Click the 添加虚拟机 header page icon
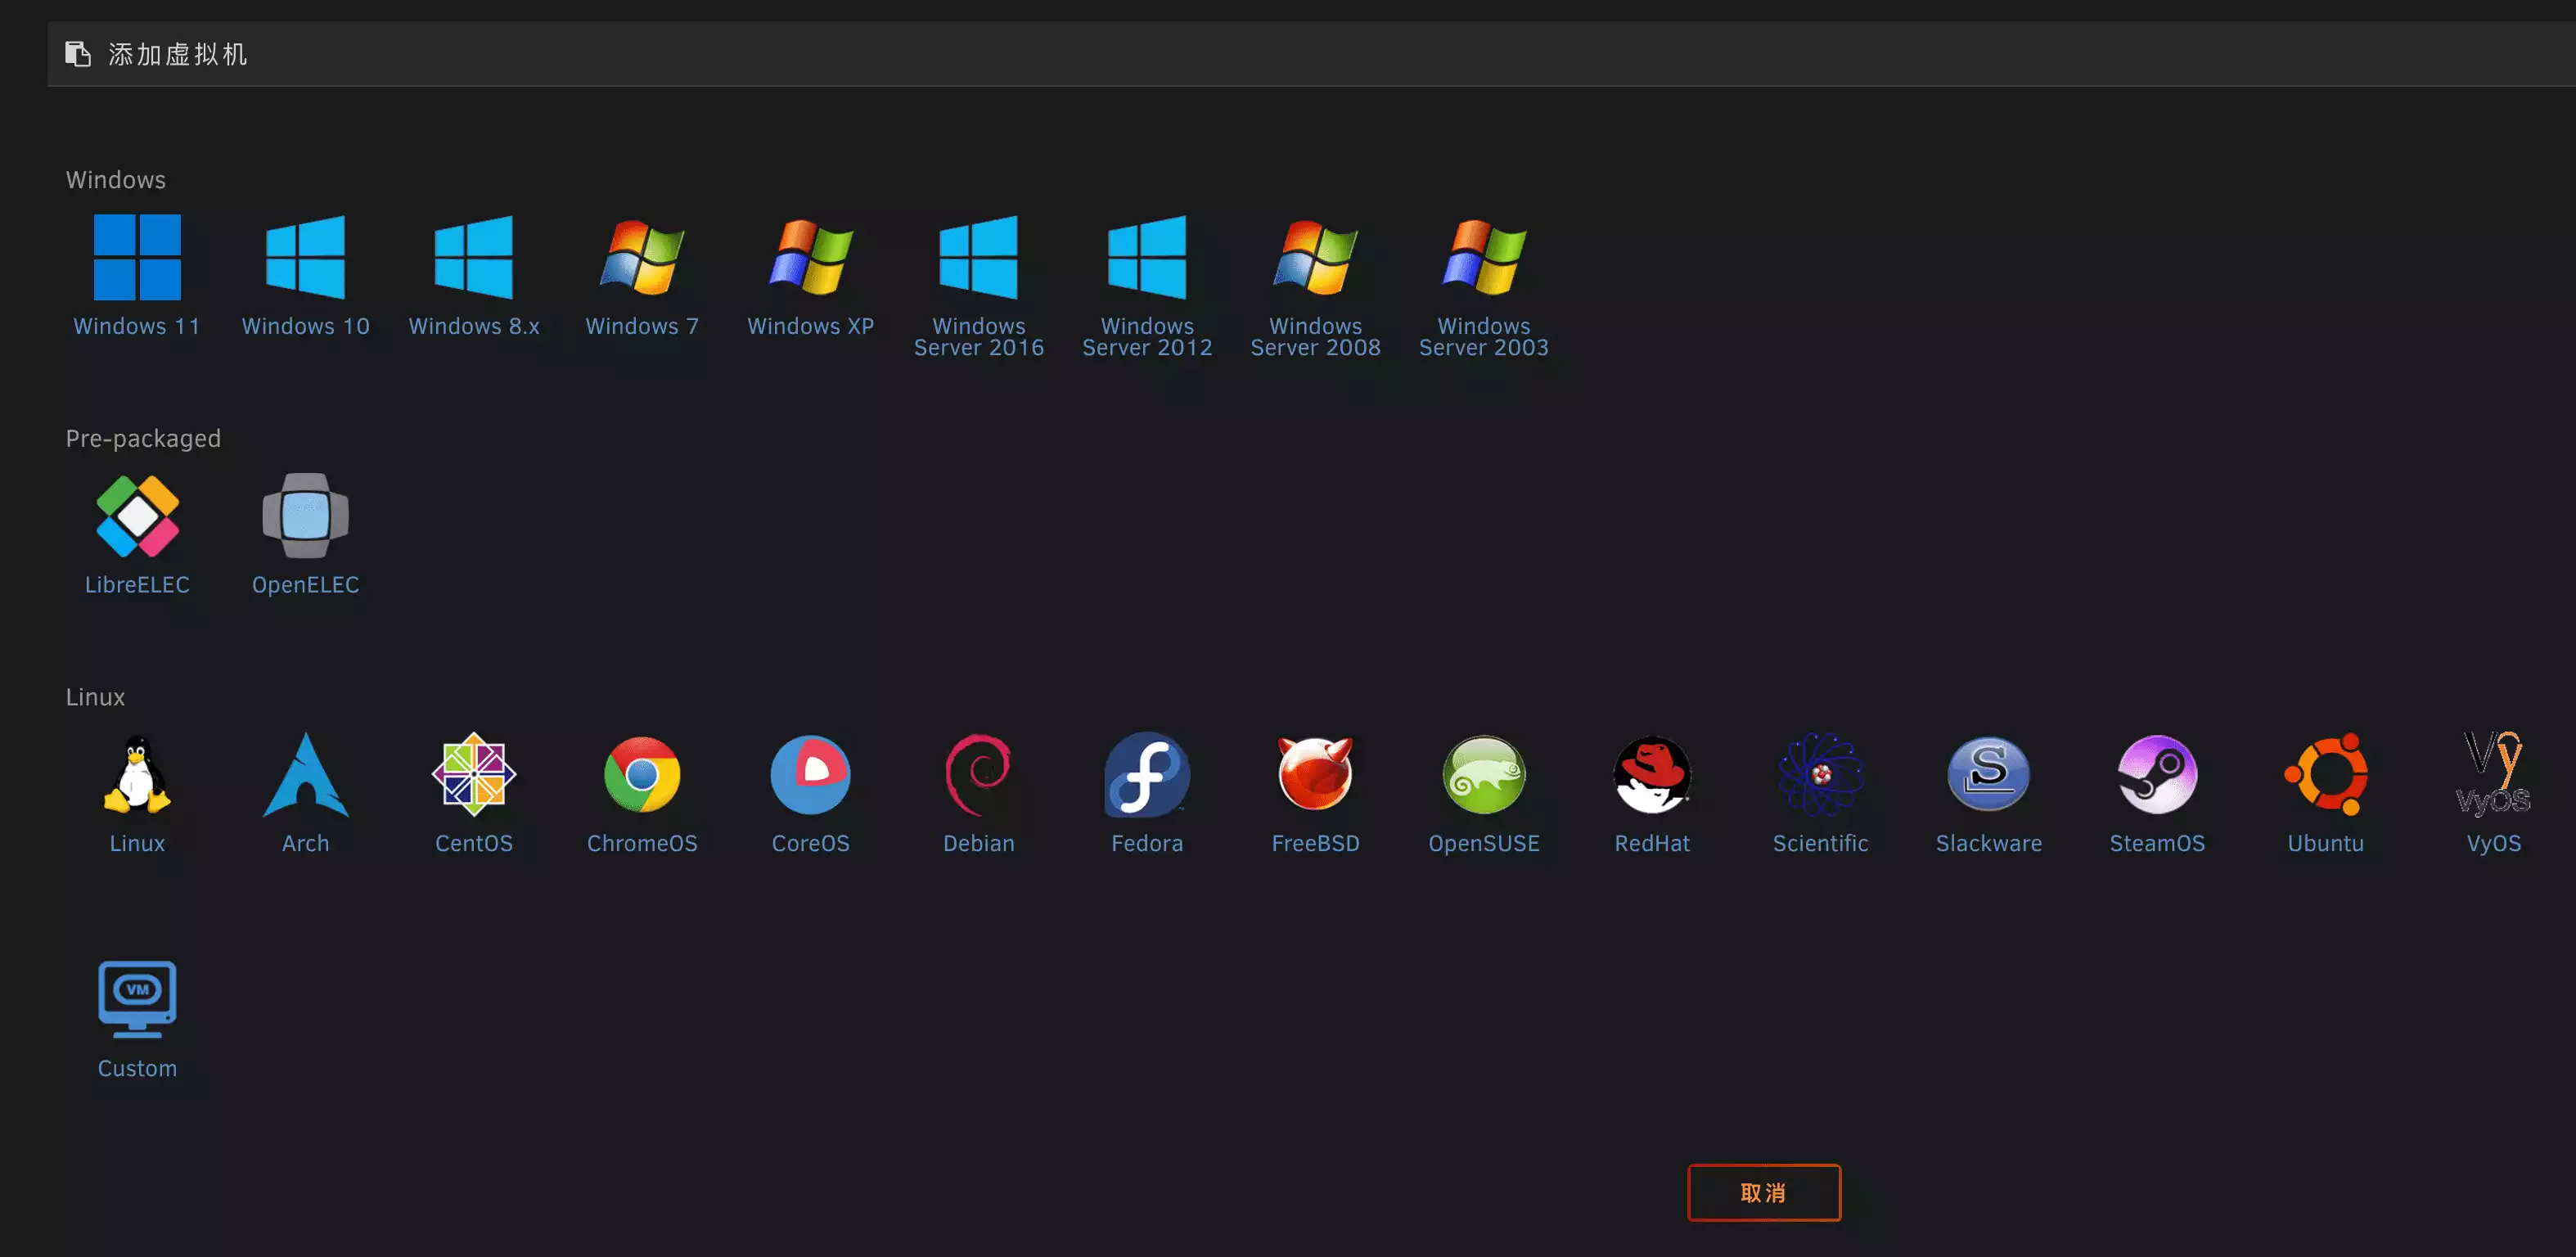 tap(78, 54)
